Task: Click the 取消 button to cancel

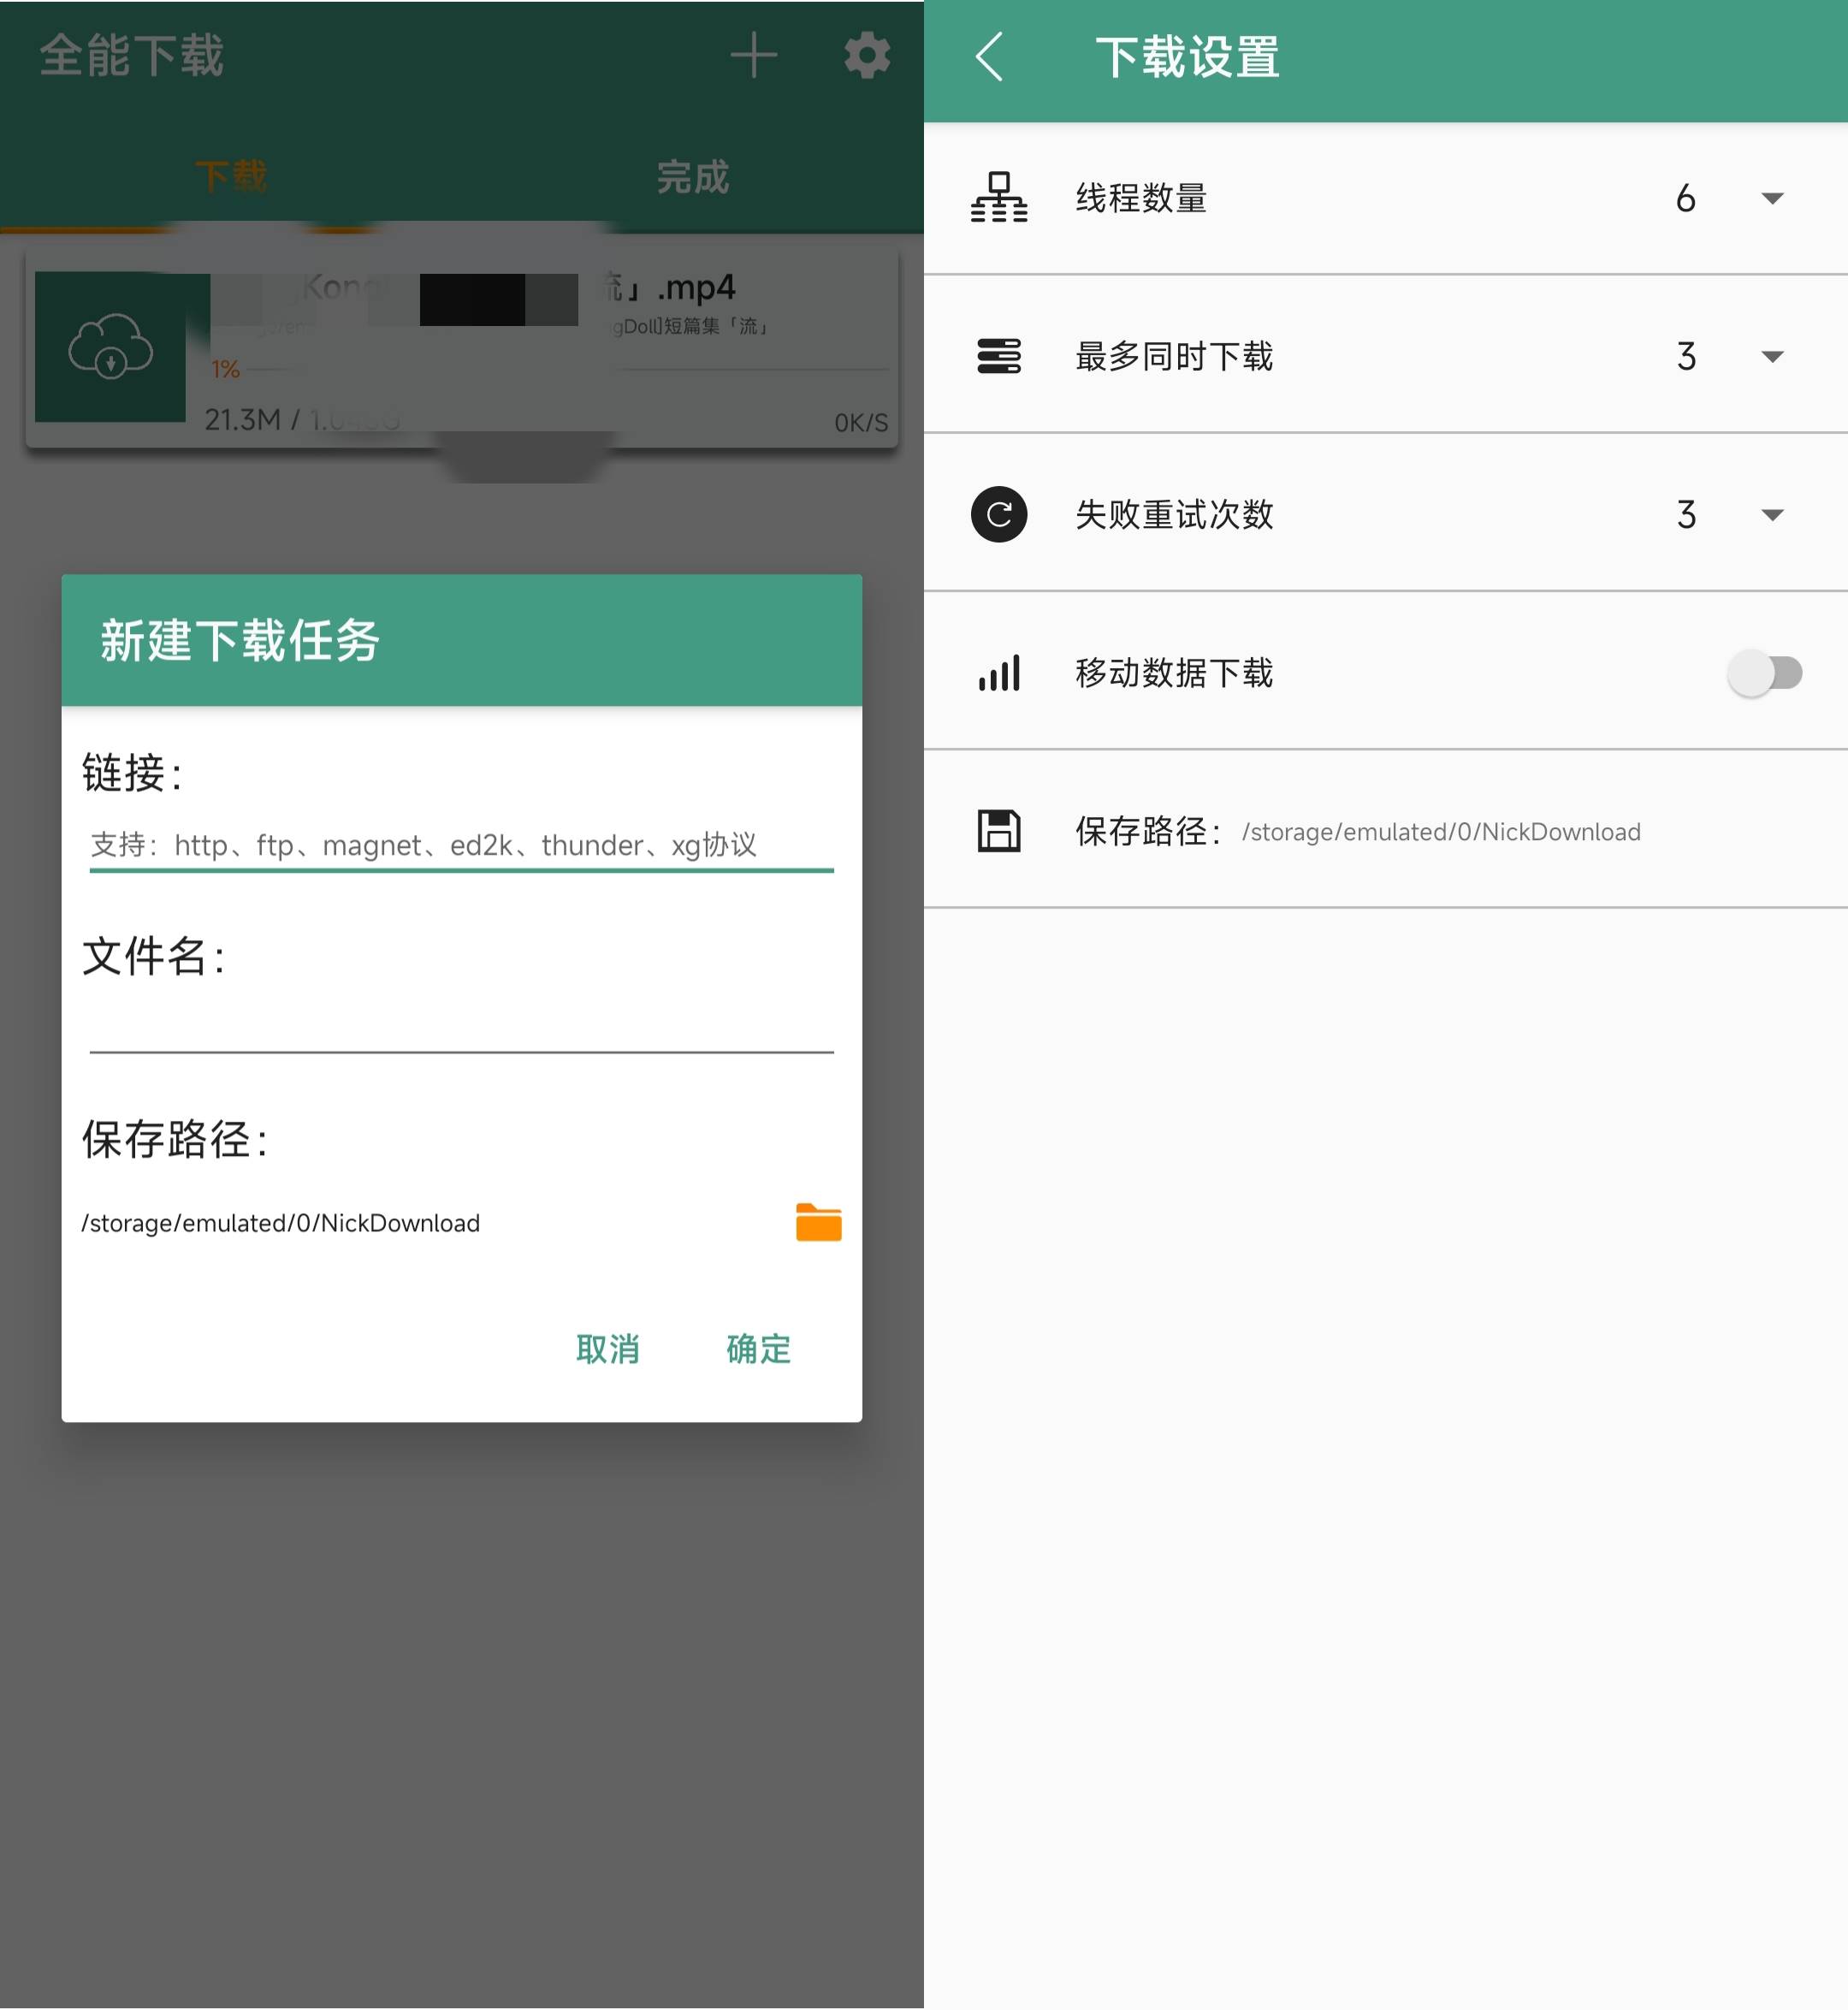Action: [607, 1349]
